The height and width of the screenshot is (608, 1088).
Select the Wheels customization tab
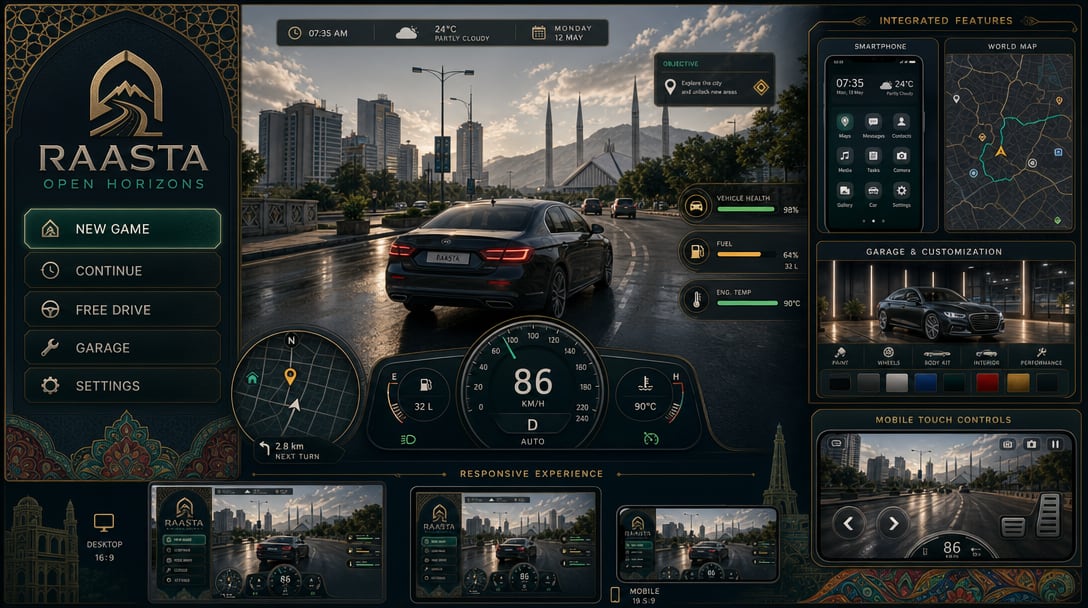(x=888, y=357)
